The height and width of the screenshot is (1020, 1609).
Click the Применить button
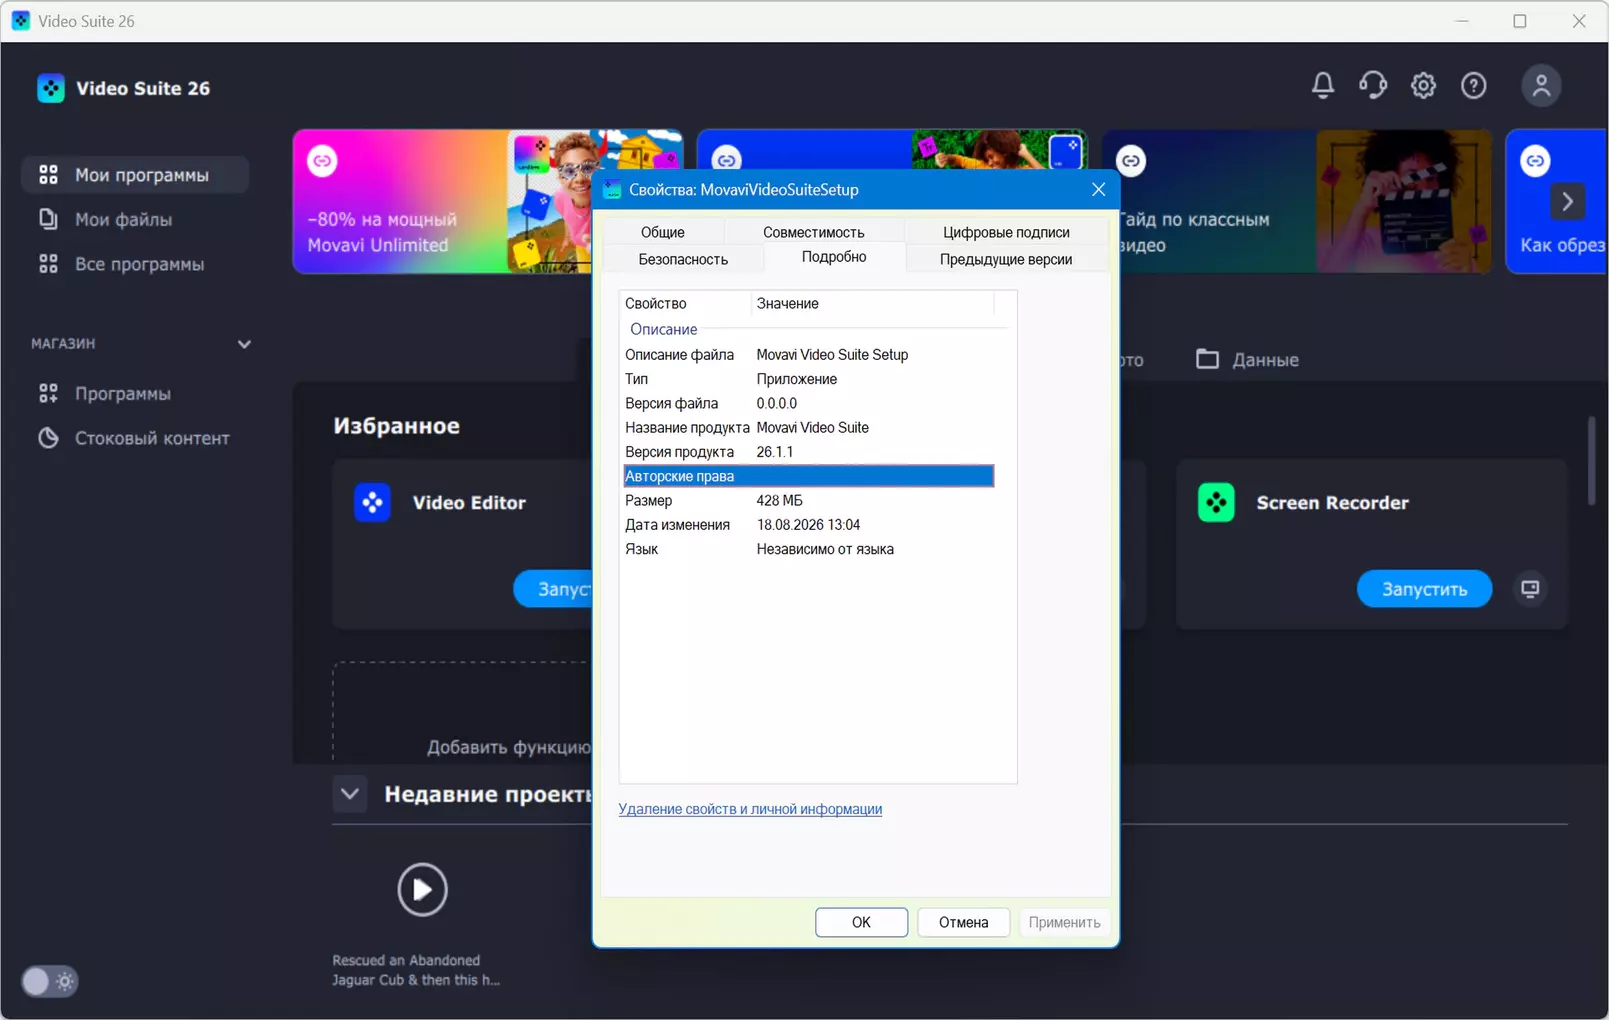(1064, 922)
